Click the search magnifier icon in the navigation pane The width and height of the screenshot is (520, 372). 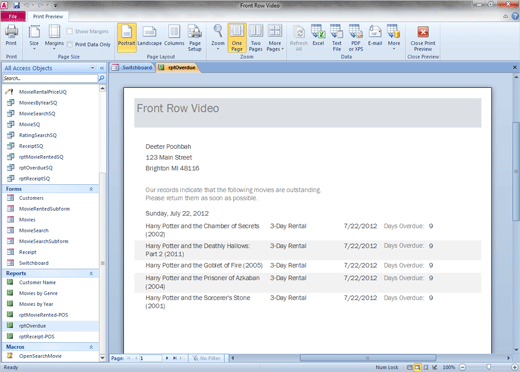click(x=101, y=78)
